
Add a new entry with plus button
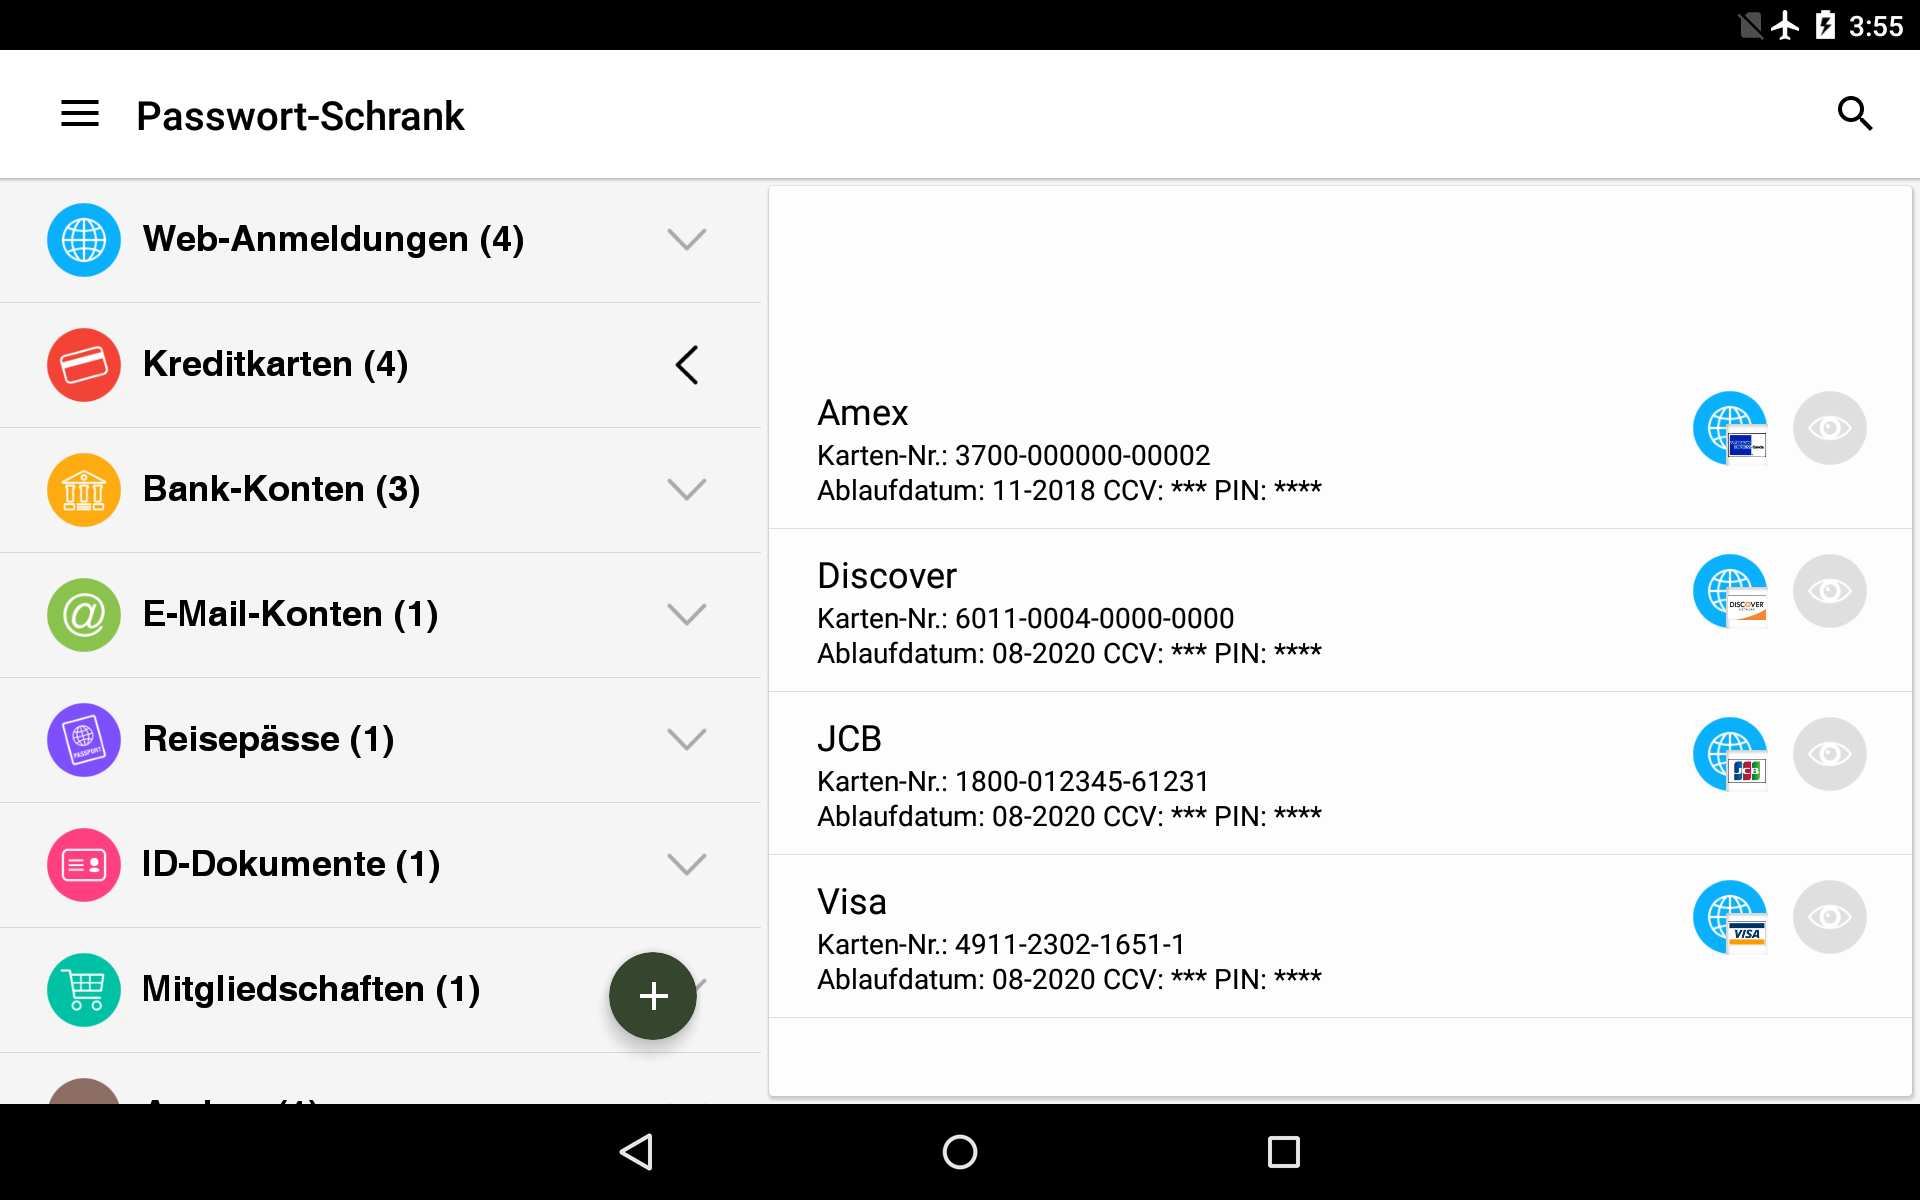(653, 996)
